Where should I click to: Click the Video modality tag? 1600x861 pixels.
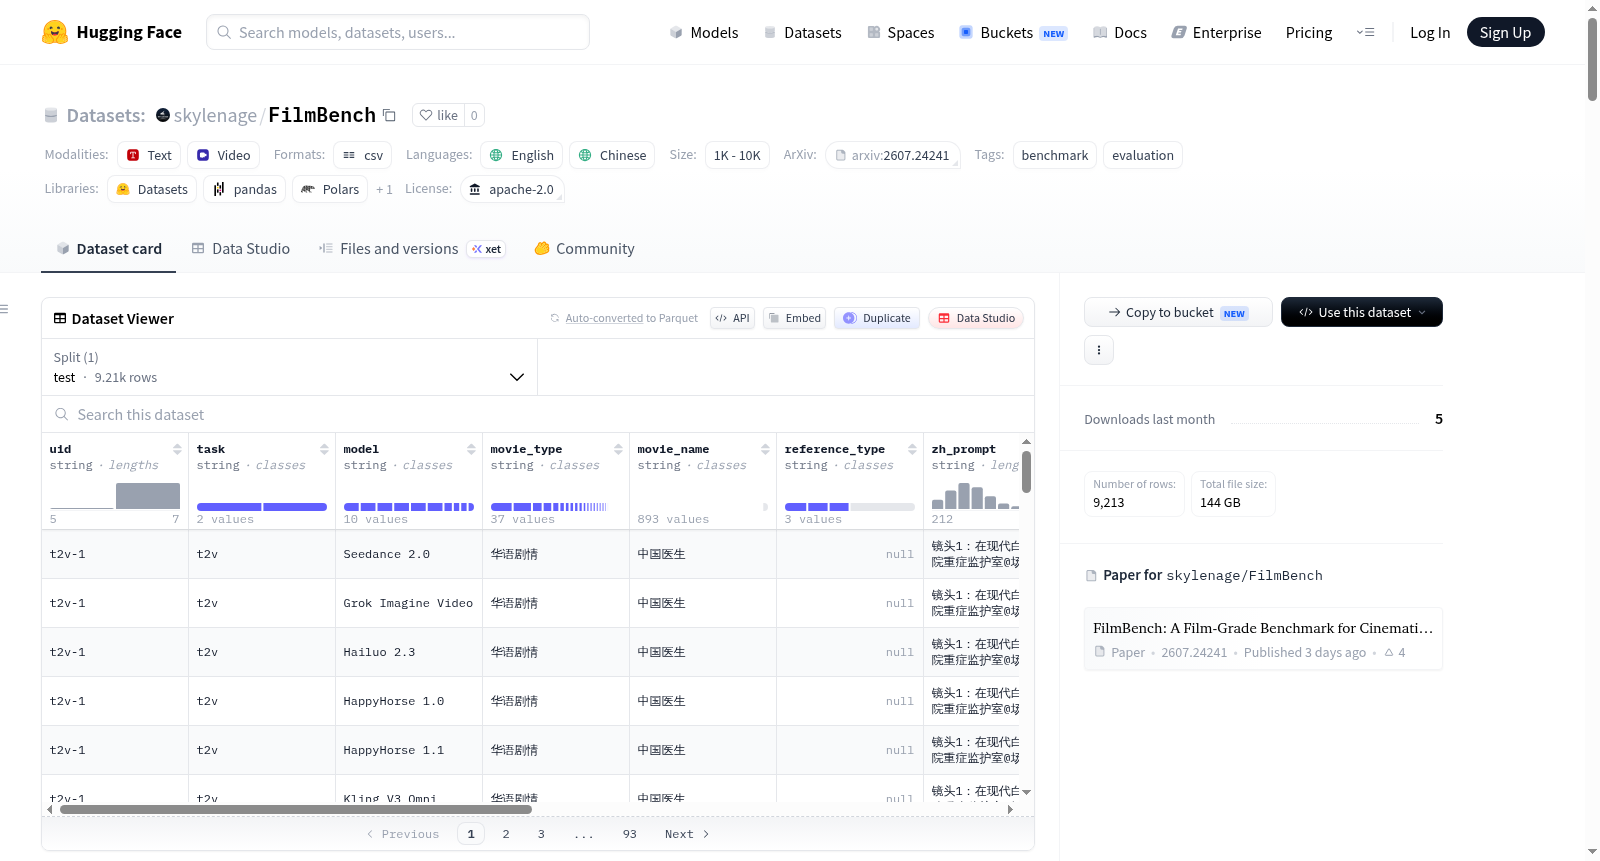click(224, 155)
